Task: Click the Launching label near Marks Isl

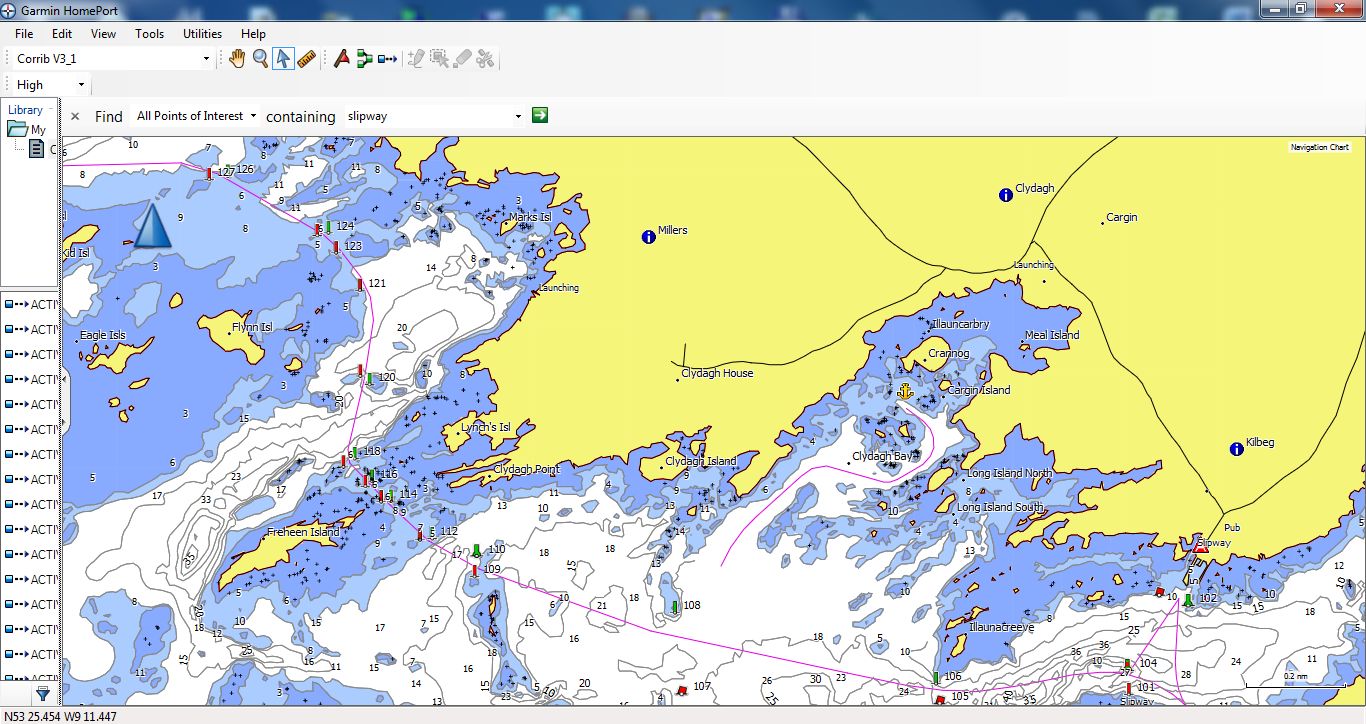Action: pyautogui.click(x=559, y=288)
